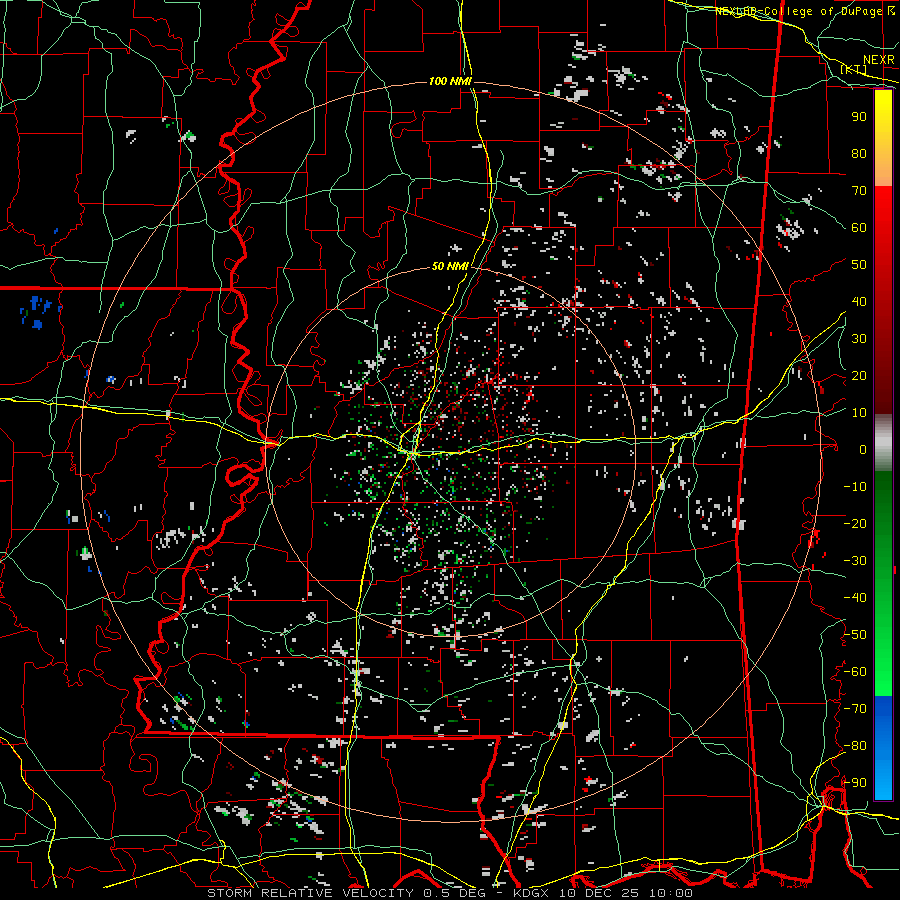Click the -70 value on the velocity scale
This screenshot has width=900, height=900.
click(855, 709)
